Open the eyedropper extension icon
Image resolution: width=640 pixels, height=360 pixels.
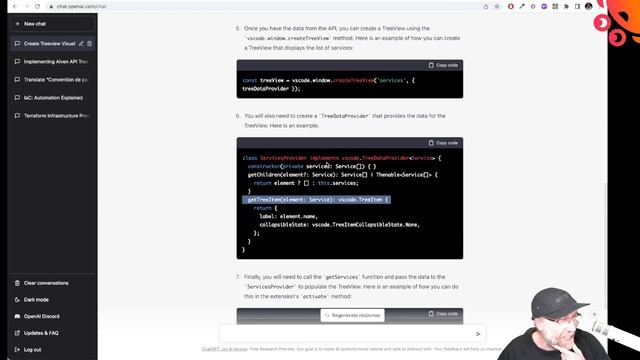point(522,7)
